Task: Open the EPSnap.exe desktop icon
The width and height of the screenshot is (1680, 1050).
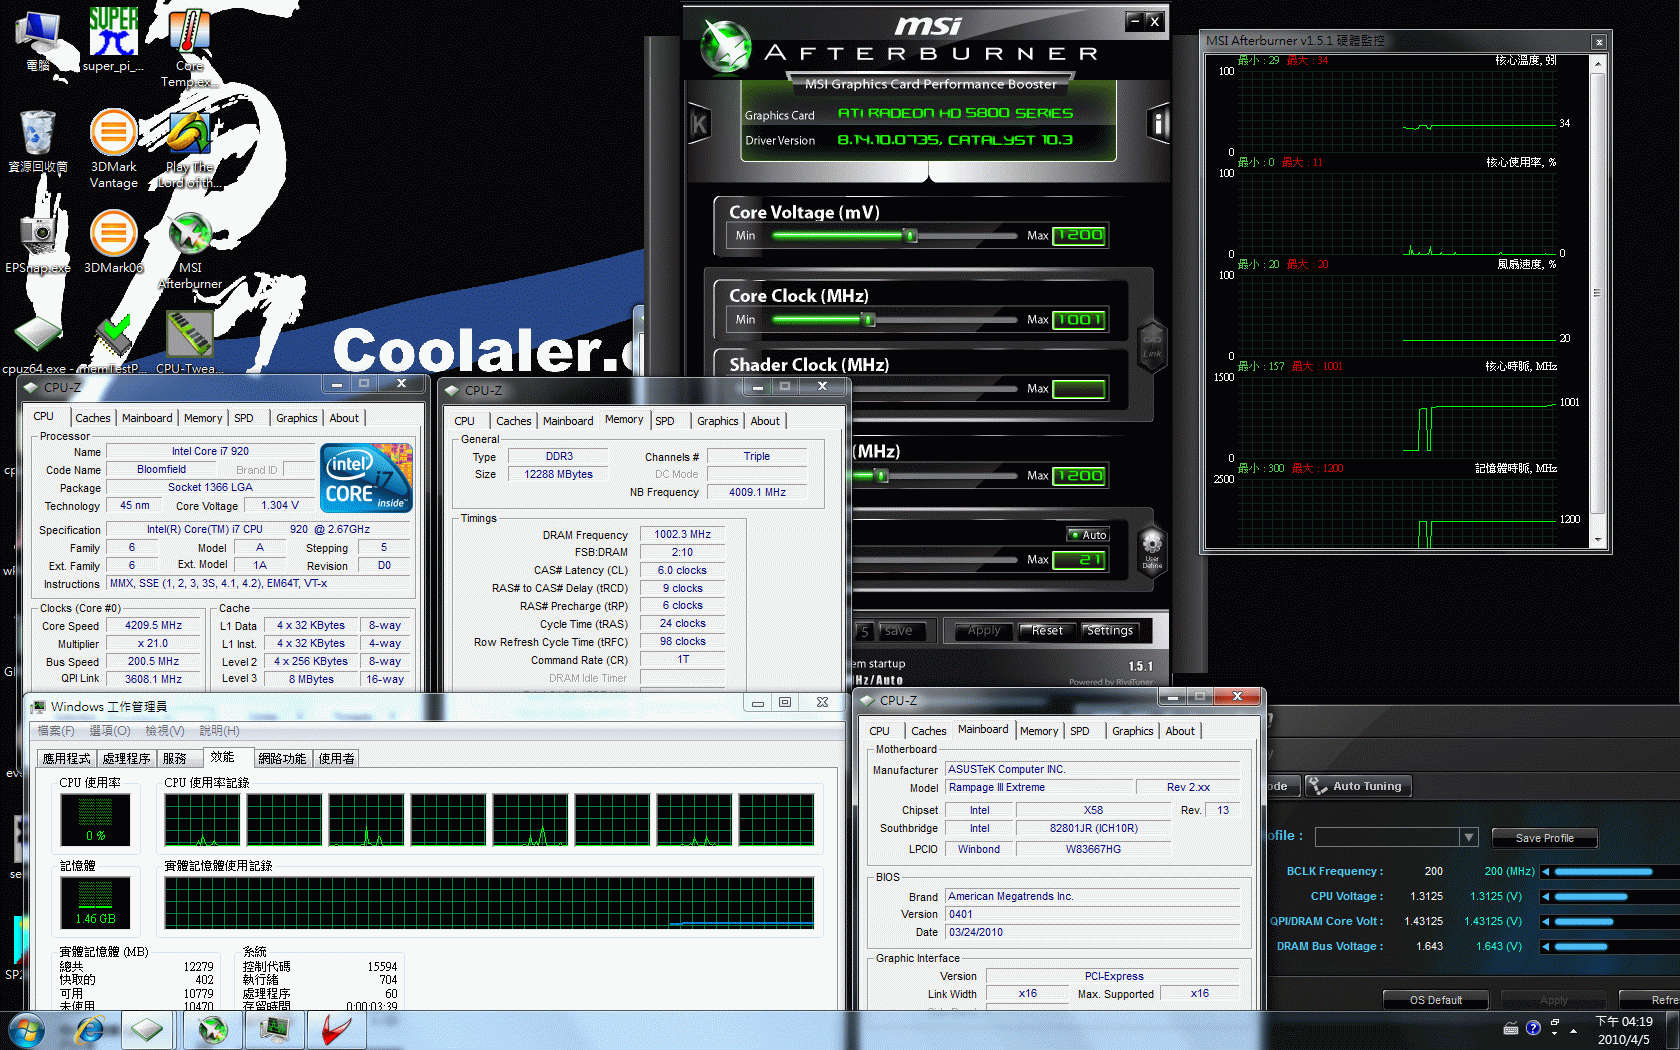Action: point(38,242)
